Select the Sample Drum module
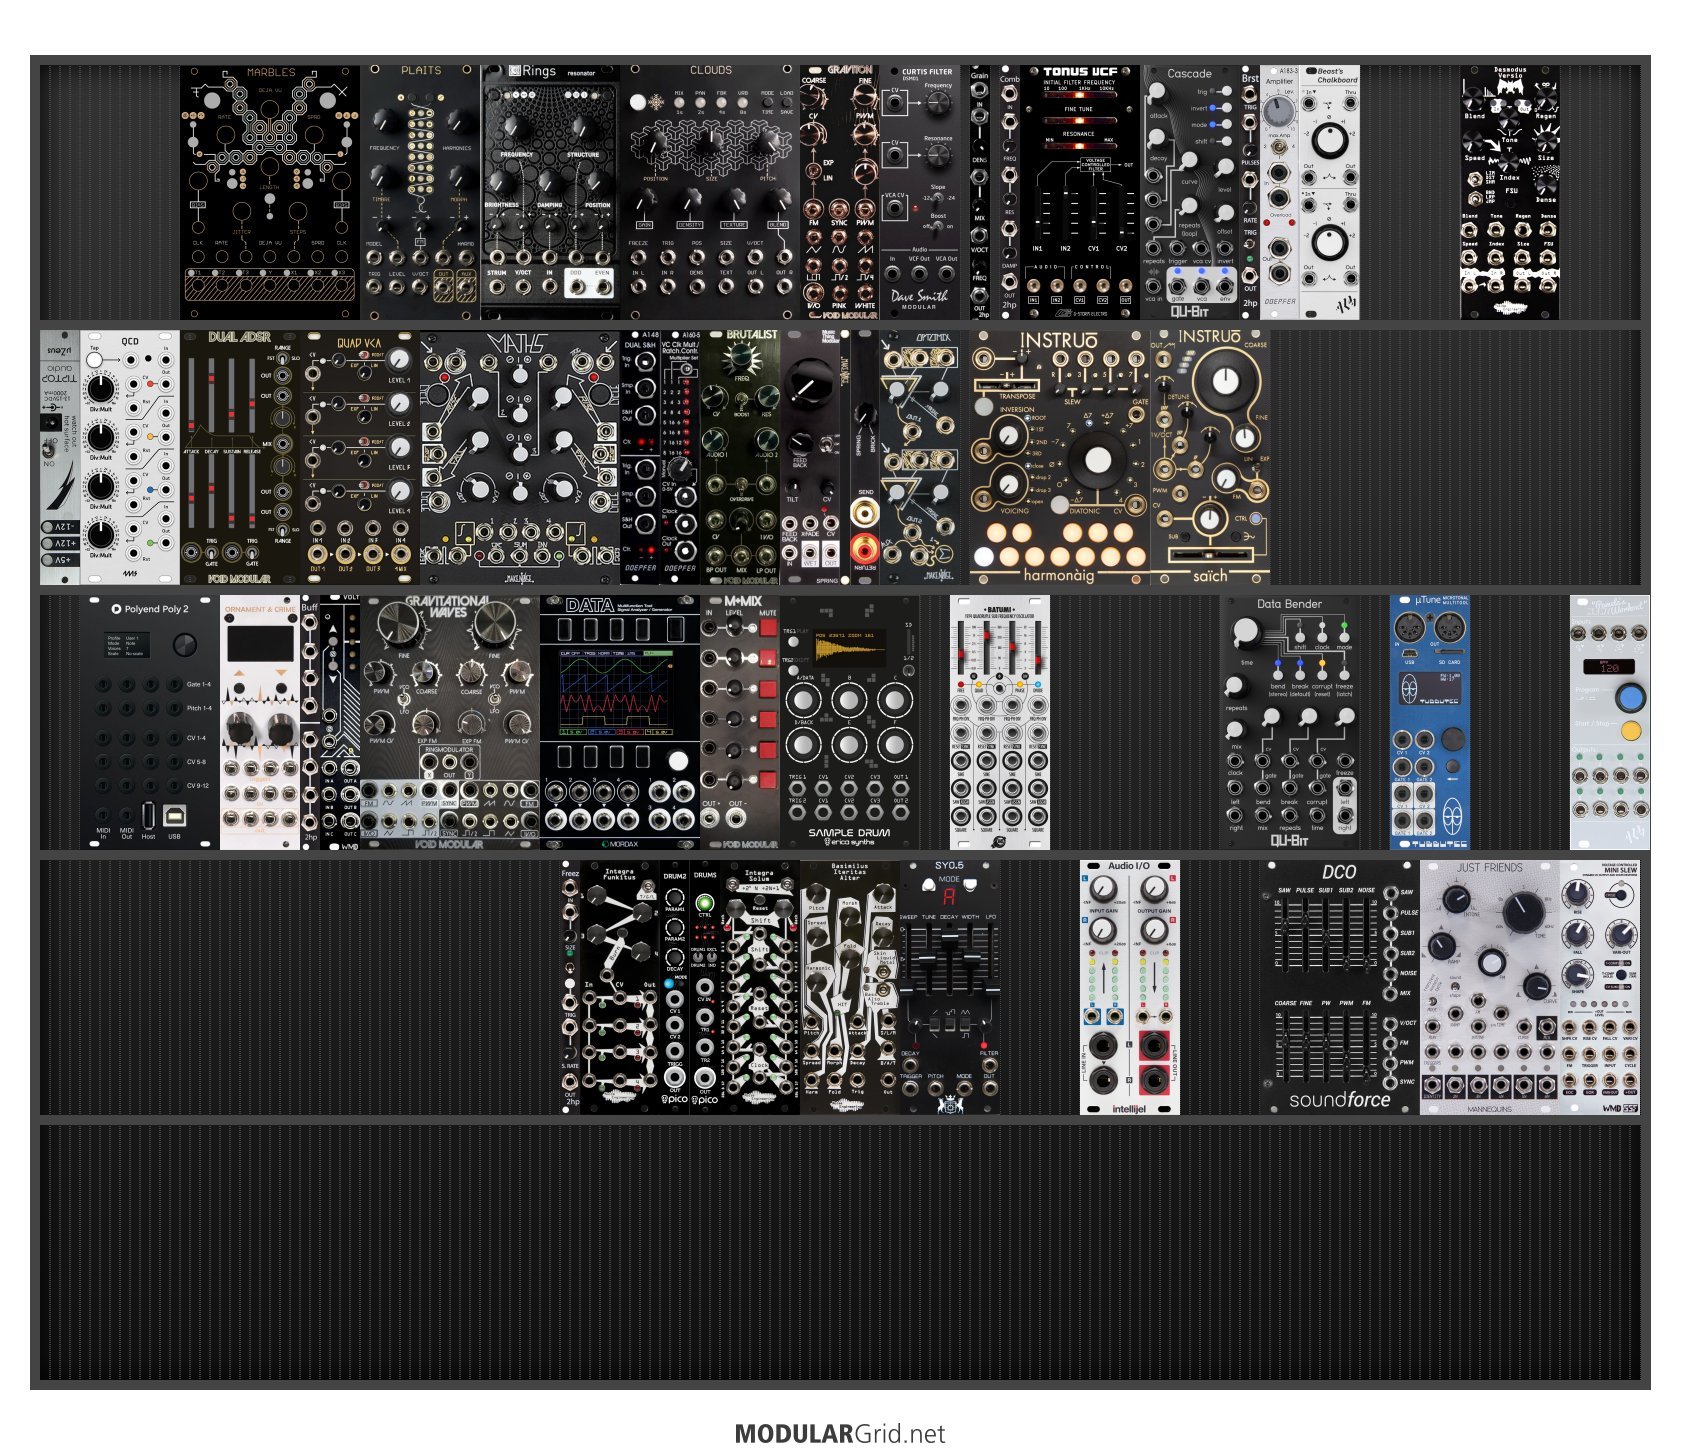The image size is (1681, 1455). pos(850,723)
